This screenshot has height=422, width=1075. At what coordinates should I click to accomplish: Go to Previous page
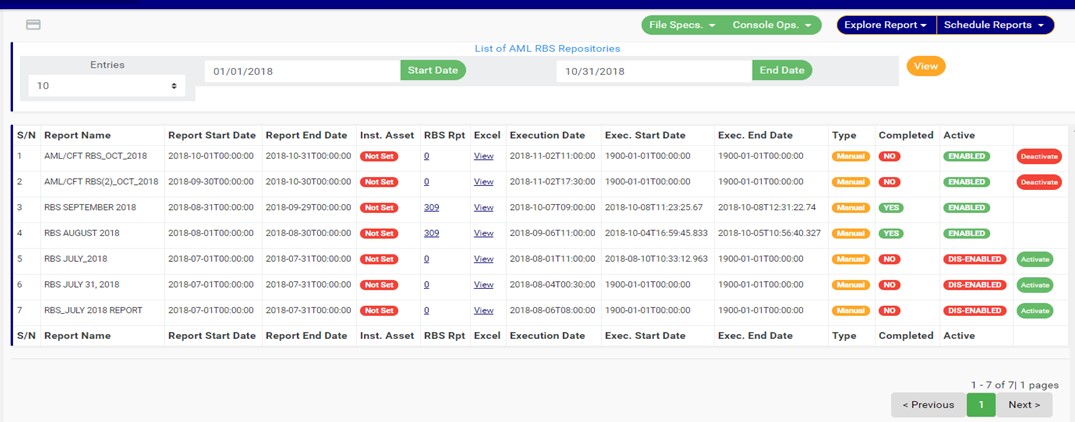928,405
